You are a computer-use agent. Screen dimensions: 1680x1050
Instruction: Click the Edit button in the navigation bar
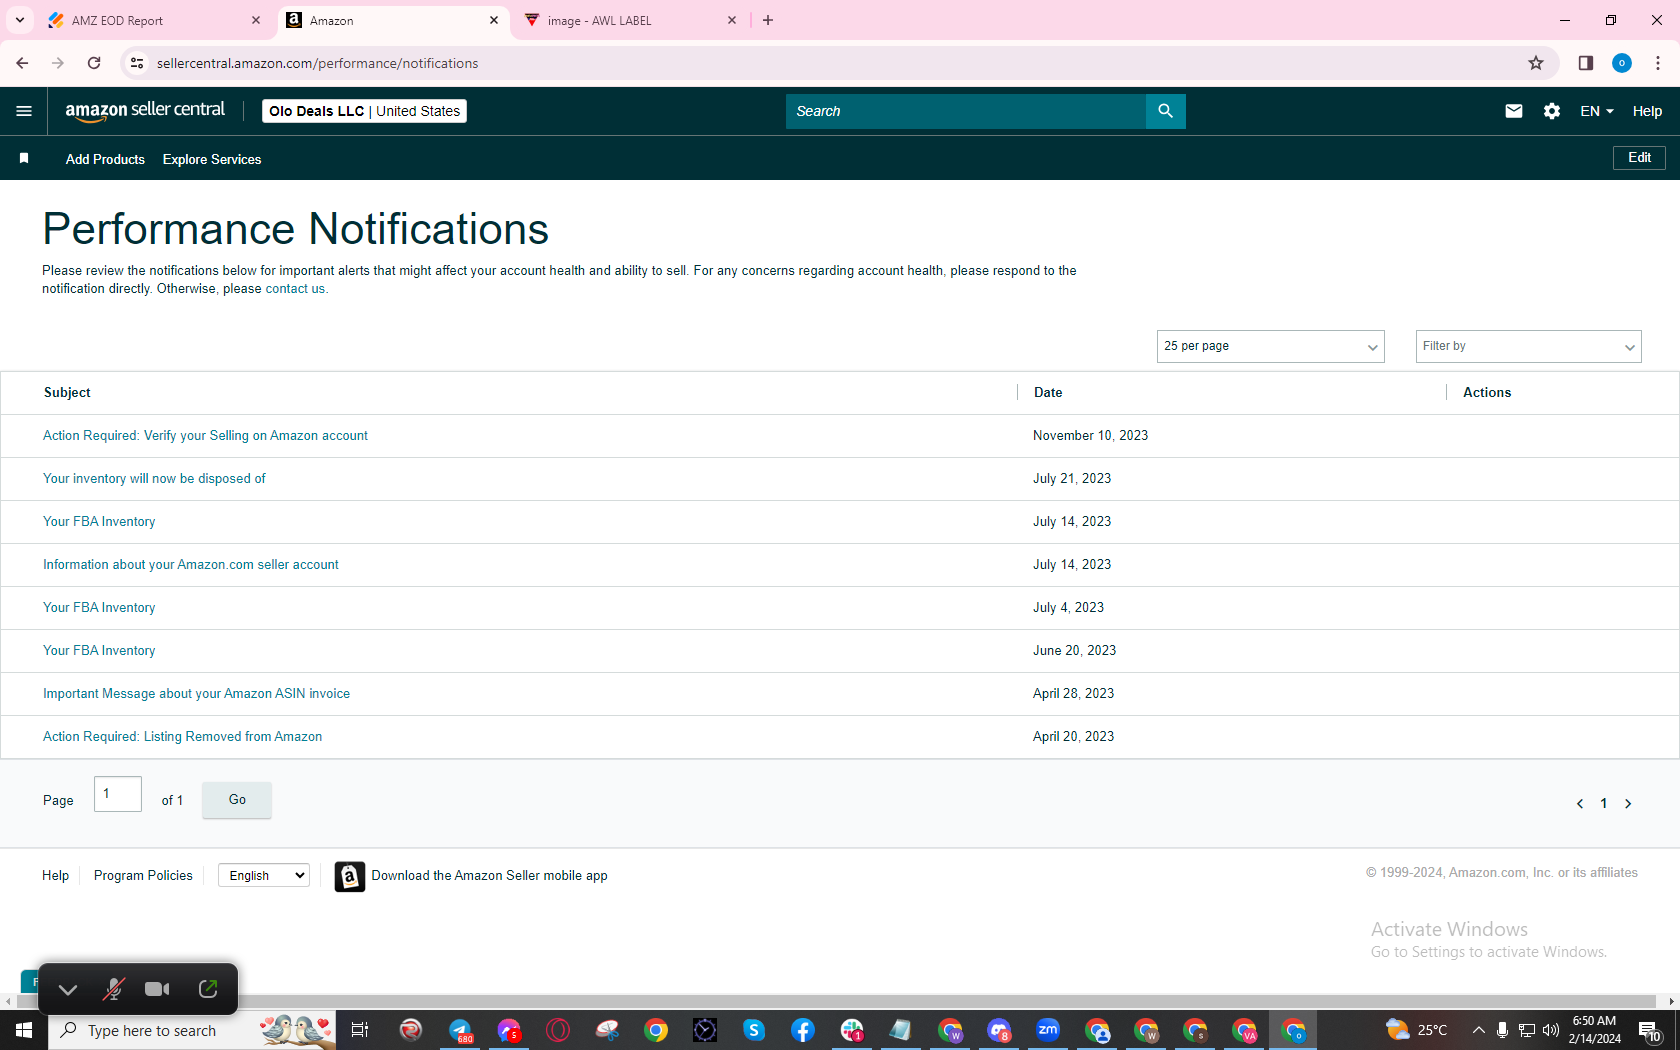[1639, 158]
